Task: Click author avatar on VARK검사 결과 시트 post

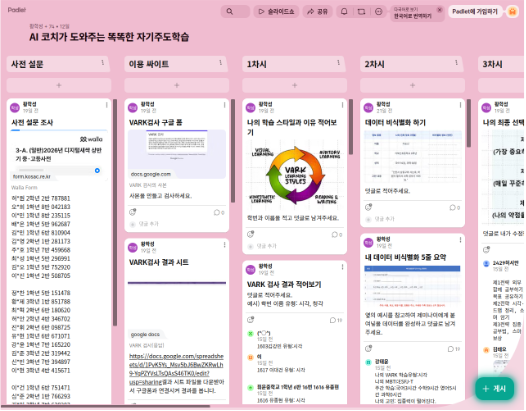Action: (x=133, y=248)
